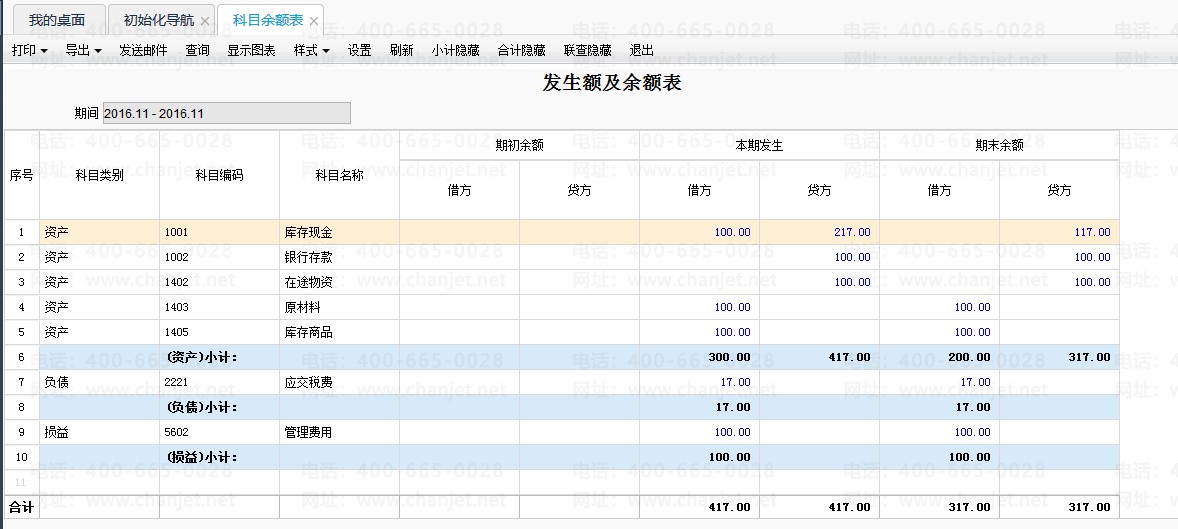Click 查询 in the toolbar
The width and height of the screenshot is (1178, 529).
[x=198, y=50]
